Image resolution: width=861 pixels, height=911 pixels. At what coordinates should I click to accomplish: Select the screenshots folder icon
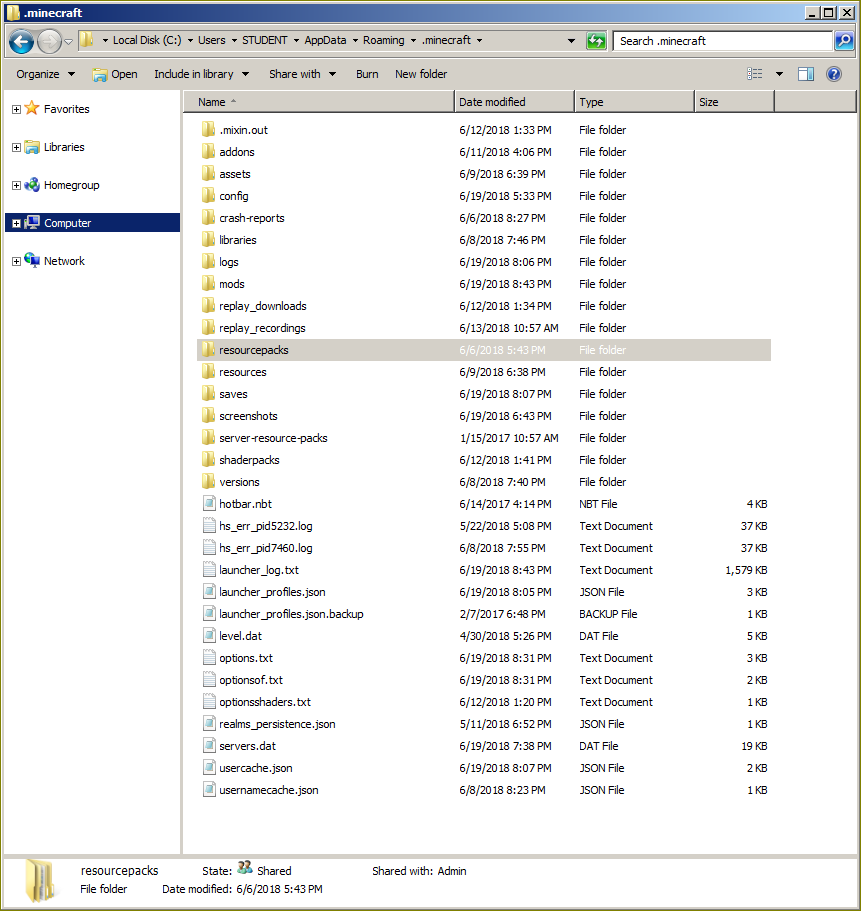coord(209,416)
